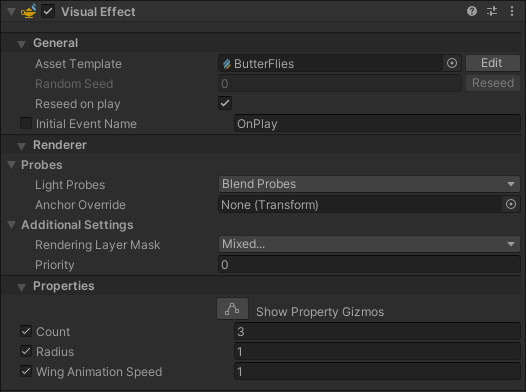Click the Edit button for Asset Template
This screenshot has height=392, width=526.
492,63
